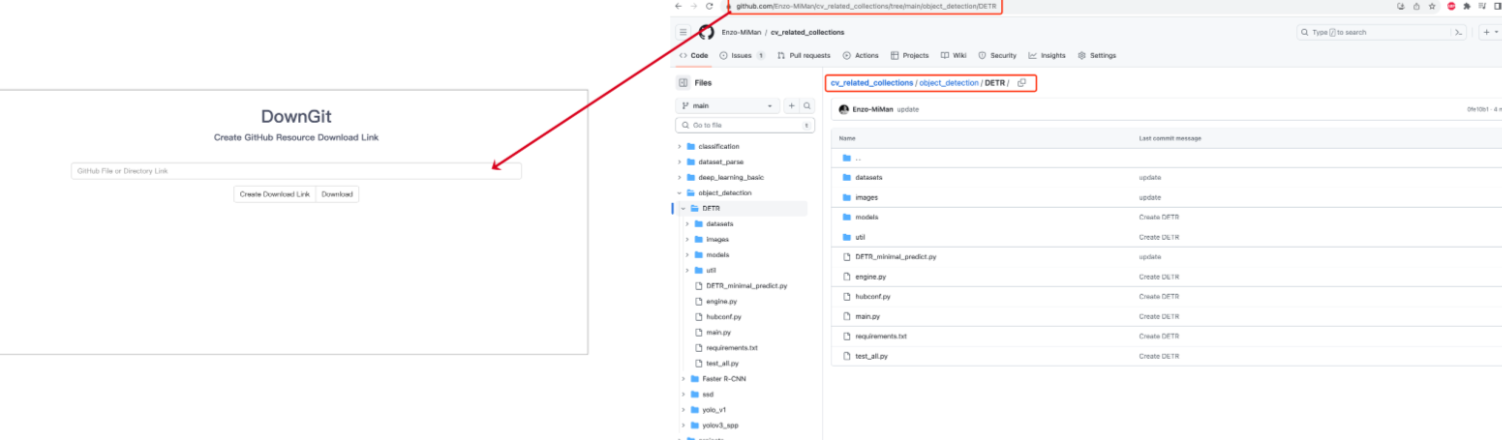Expand the datasets folder in file tree
The image size is (1502, 440).
tap(688, 224)
